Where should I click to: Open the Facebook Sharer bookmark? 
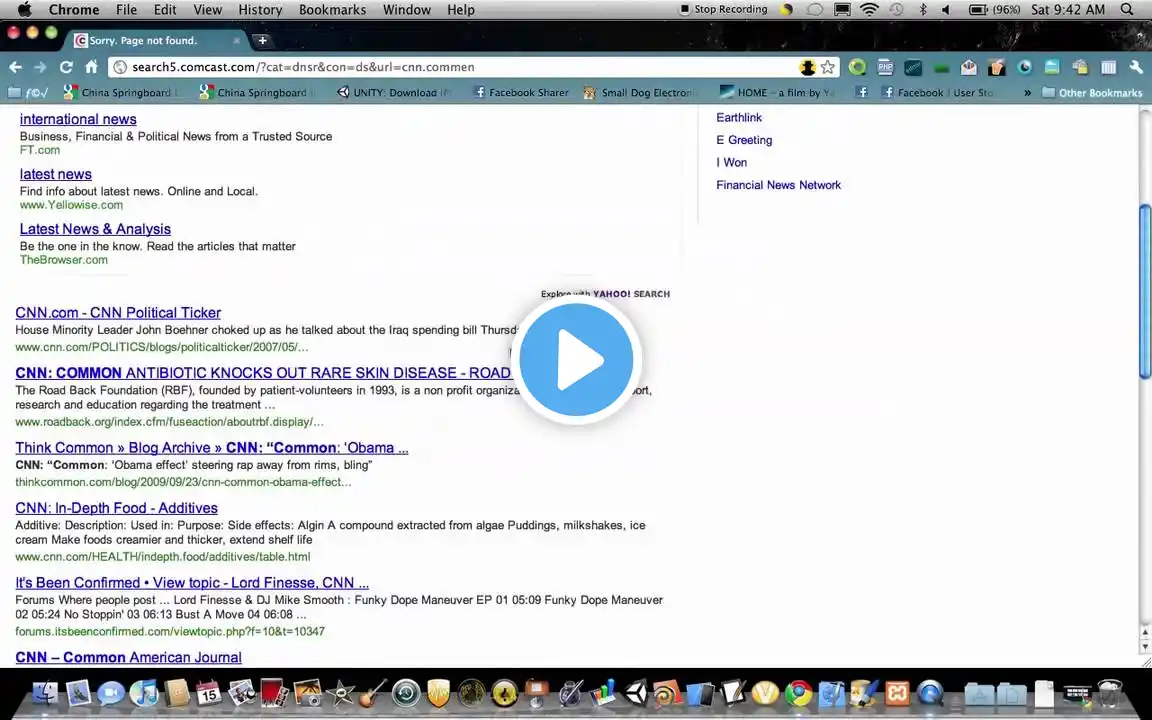pos(521,93)
